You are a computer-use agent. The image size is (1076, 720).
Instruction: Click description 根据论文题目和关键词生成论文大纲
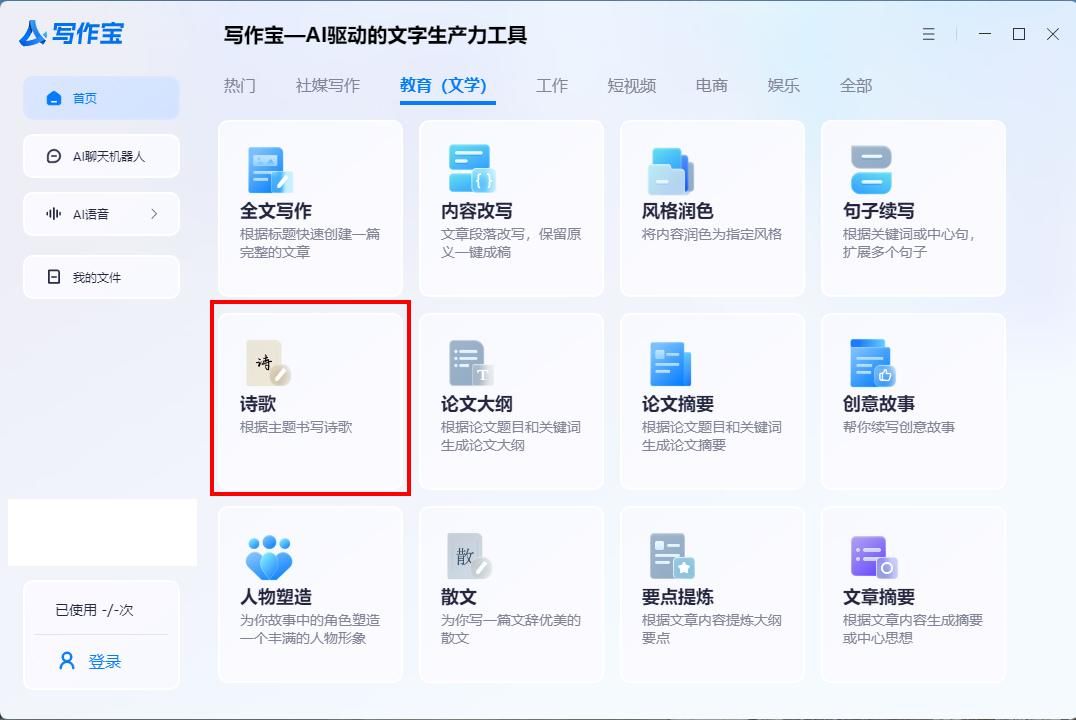coord(511,436)
